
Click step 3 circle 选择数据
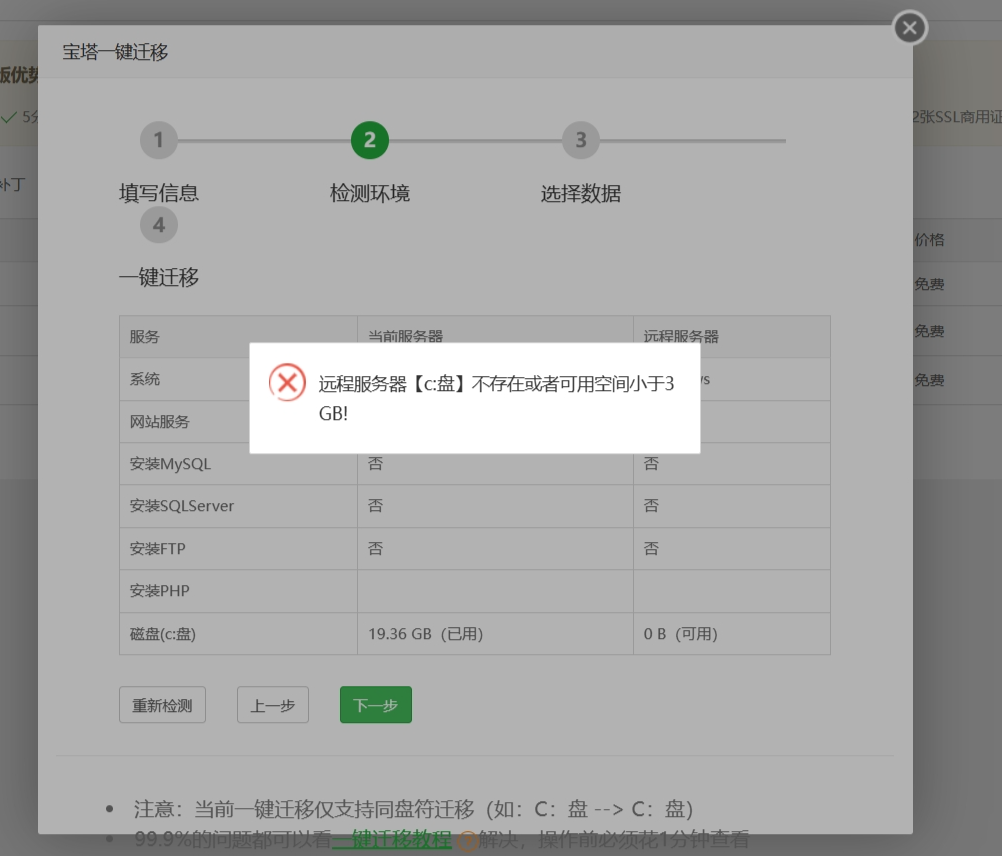click(580, 140)
